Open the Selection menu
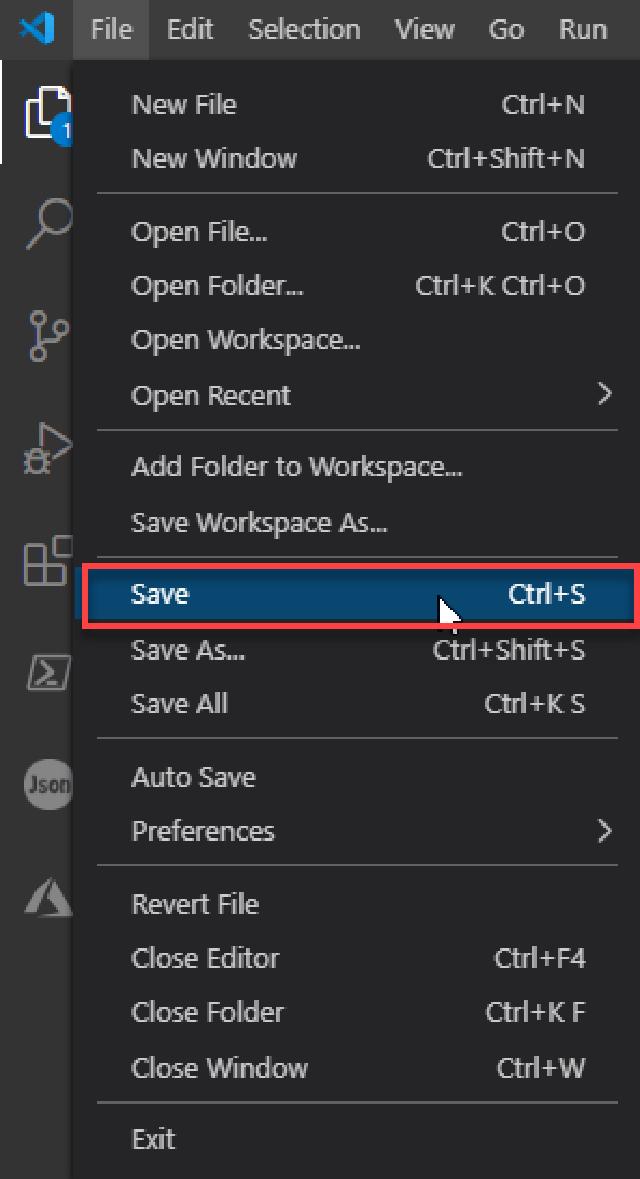640x1179 pixels. tap(304, 29)
